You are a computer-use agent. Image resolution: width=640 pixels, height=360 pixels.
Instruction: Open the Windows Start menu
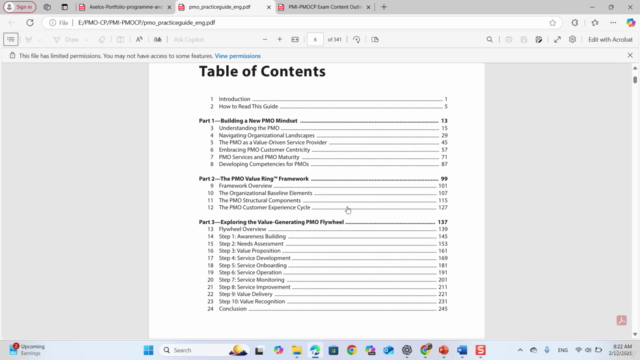point(149,350)
